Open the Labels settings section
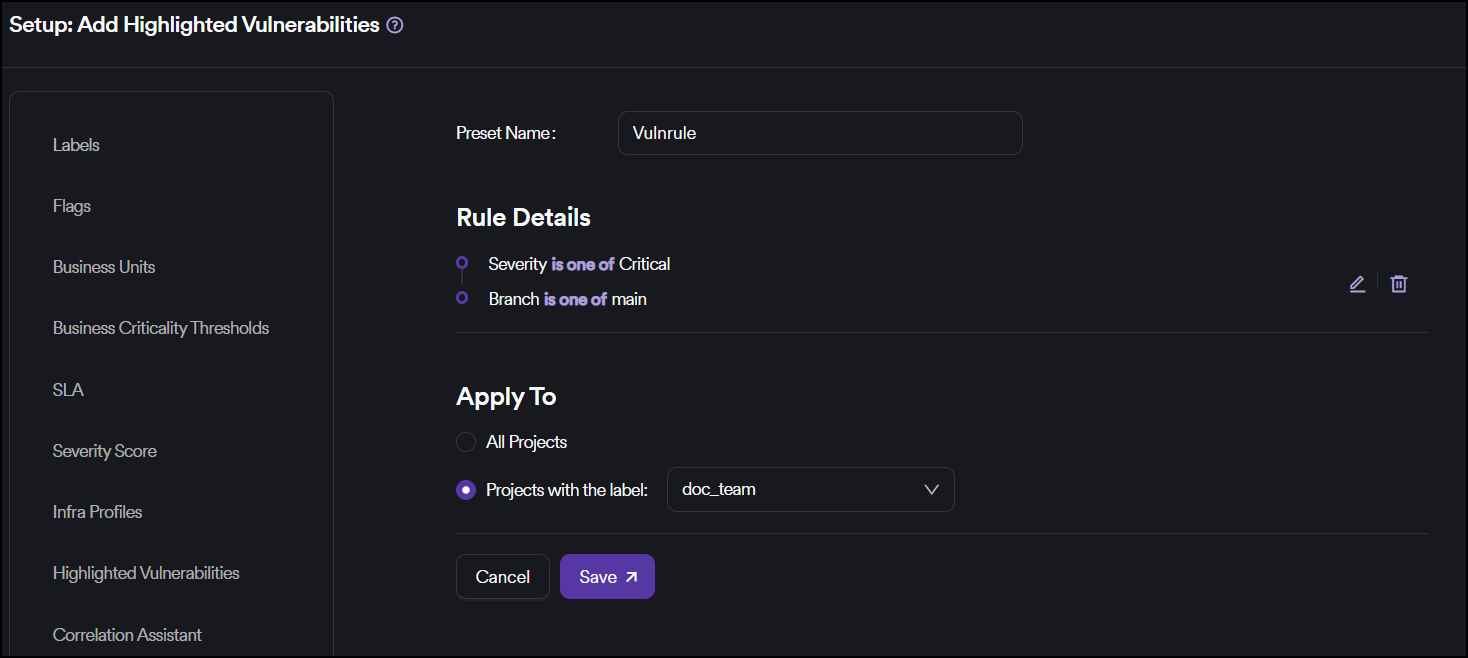 coord(76,145)
